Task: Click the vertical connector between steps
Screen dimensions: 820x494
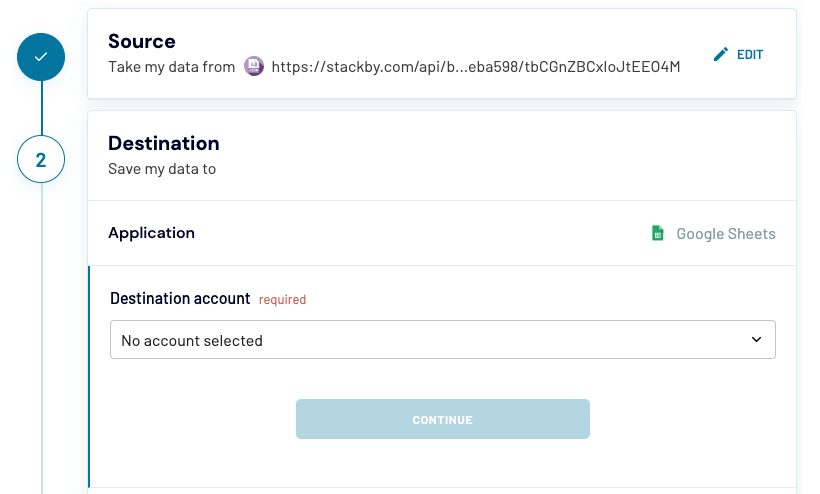Action: click(x=41, y=108)
